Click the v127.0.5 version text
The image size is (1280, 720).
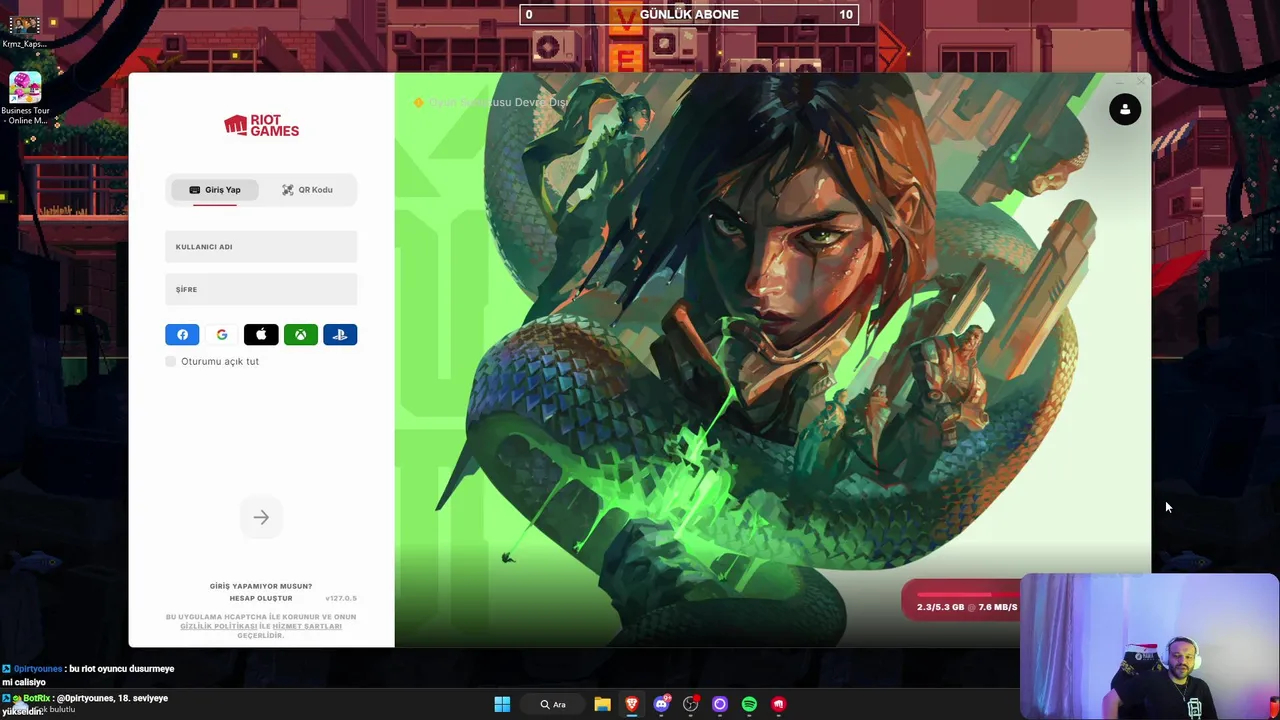tap(341, 598)
